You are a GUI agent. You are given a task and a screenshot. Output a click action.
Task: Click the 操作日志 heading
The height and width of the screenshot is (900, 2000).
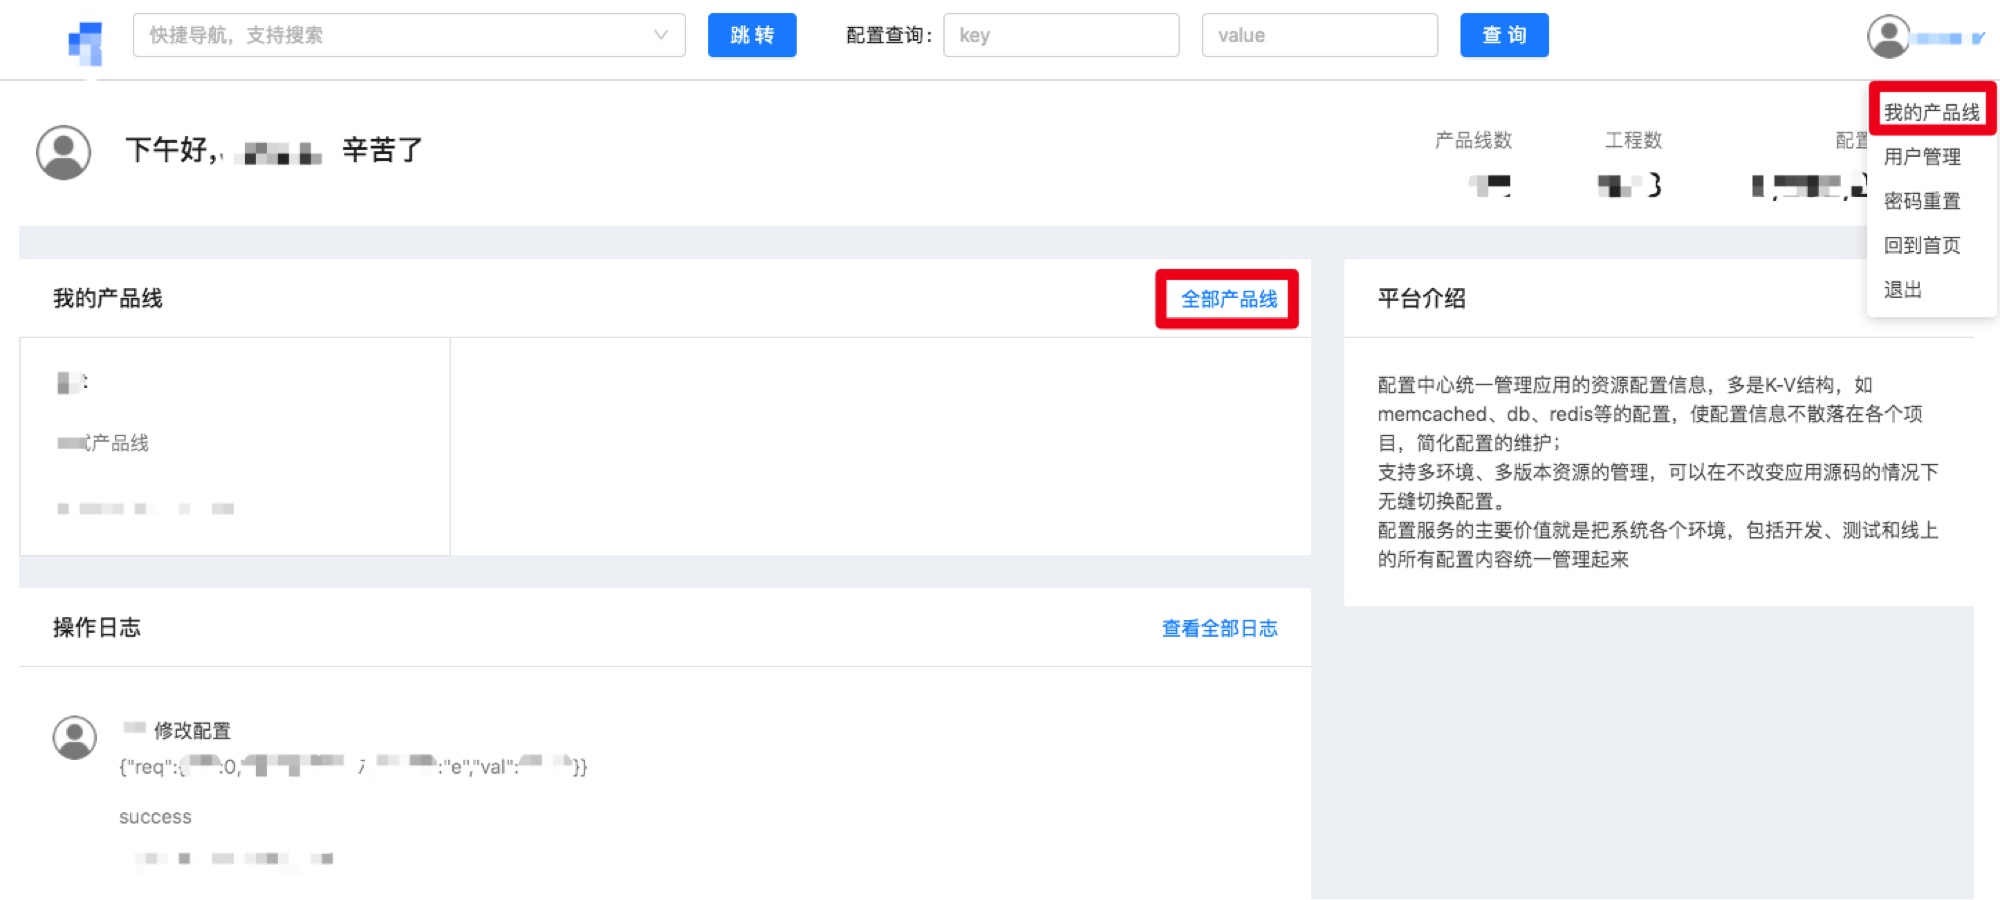pyautogui.click(x=97, y=627)
